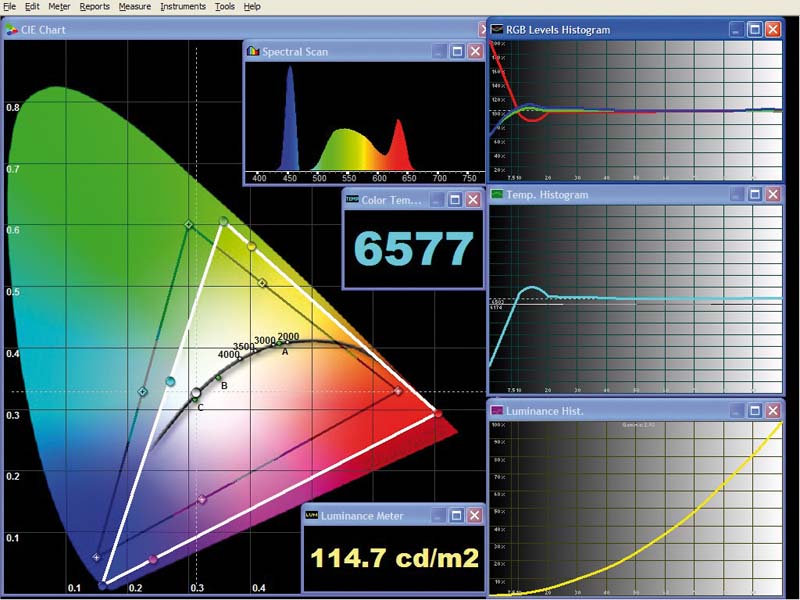Close the Luminance Meter window
This screenshot has height=600, width=800.
pos(474,515)
